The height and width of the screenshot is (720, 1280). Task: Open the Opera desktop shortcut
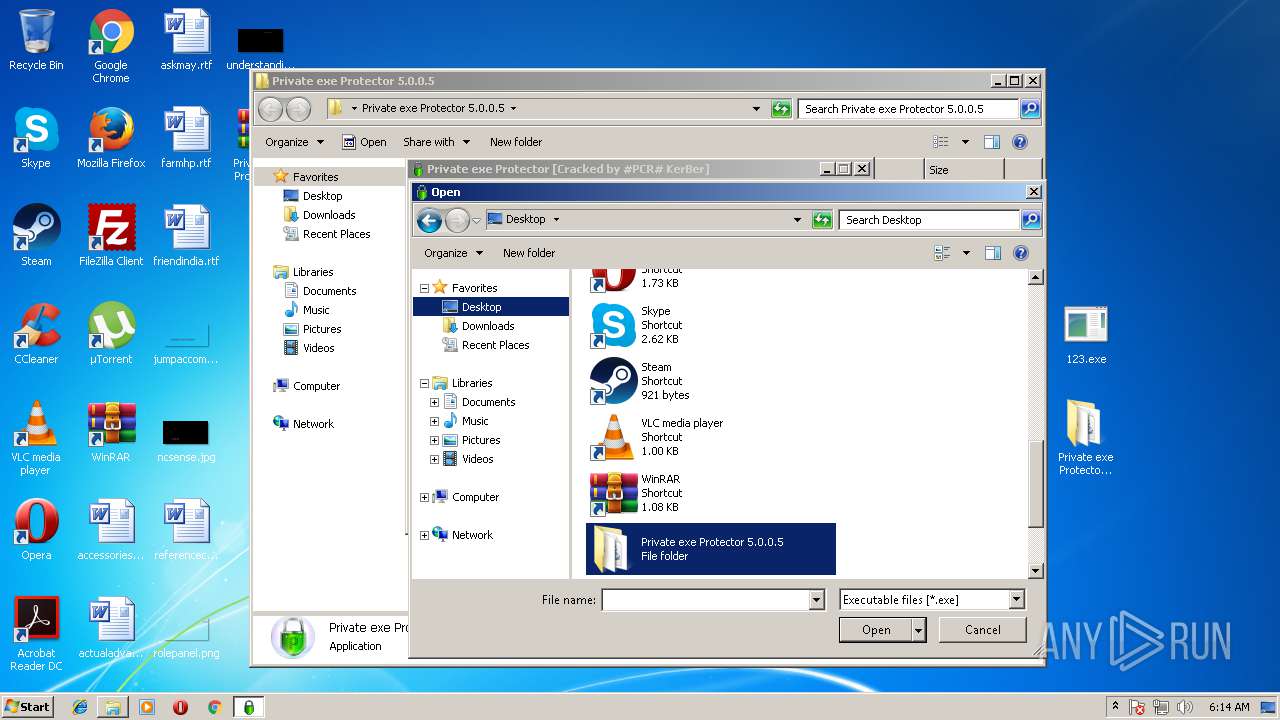coord(36,530)
